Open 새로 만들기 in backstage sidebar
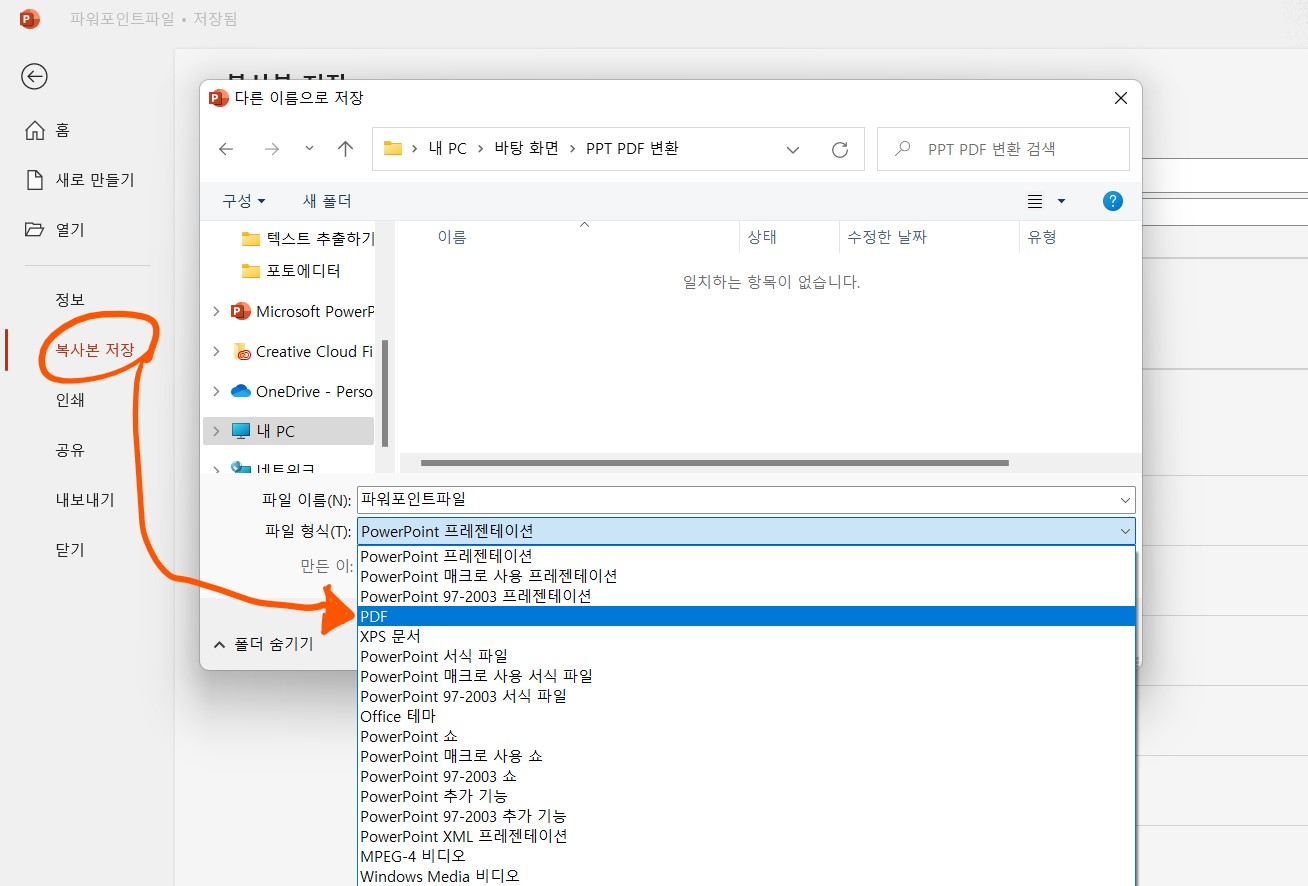This screenshot has height=886, width=1308. pos(79,180)
